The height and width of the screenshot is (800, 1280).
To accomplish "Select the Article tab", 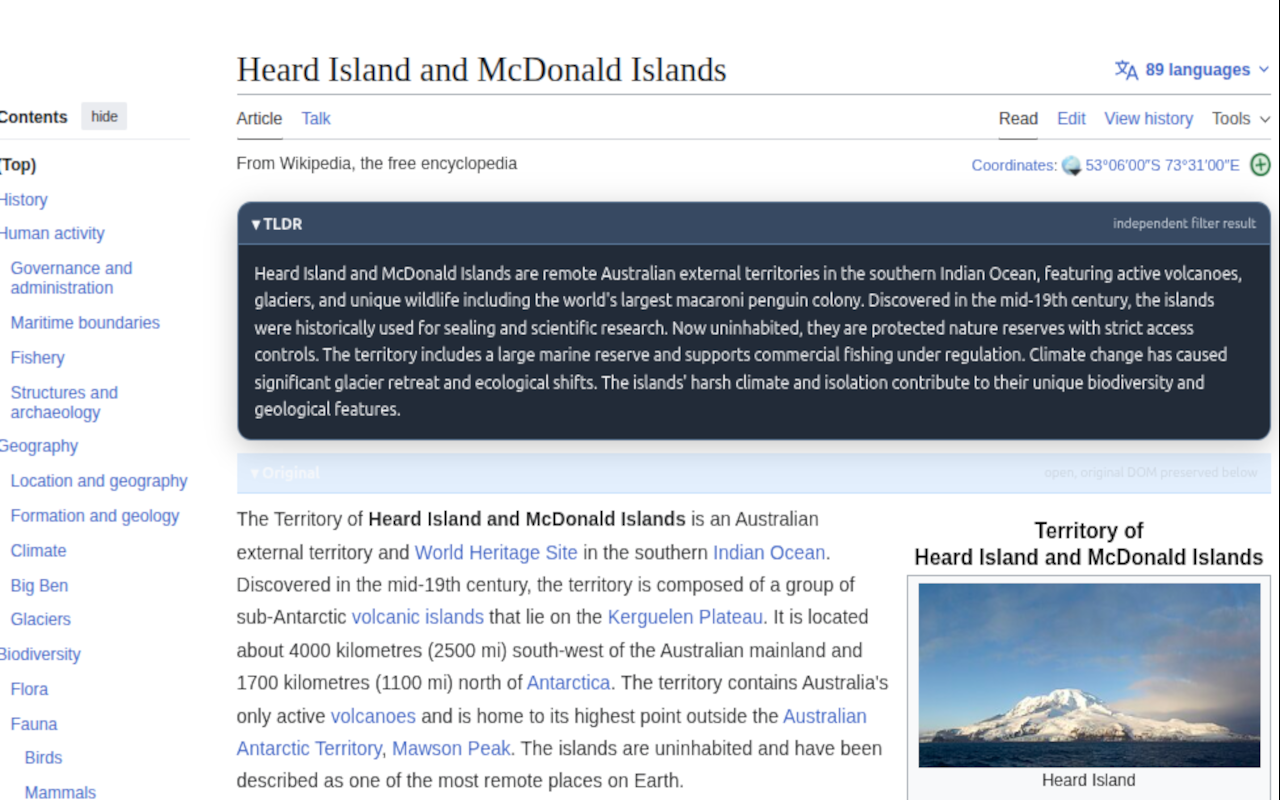I will click(259, 118).
